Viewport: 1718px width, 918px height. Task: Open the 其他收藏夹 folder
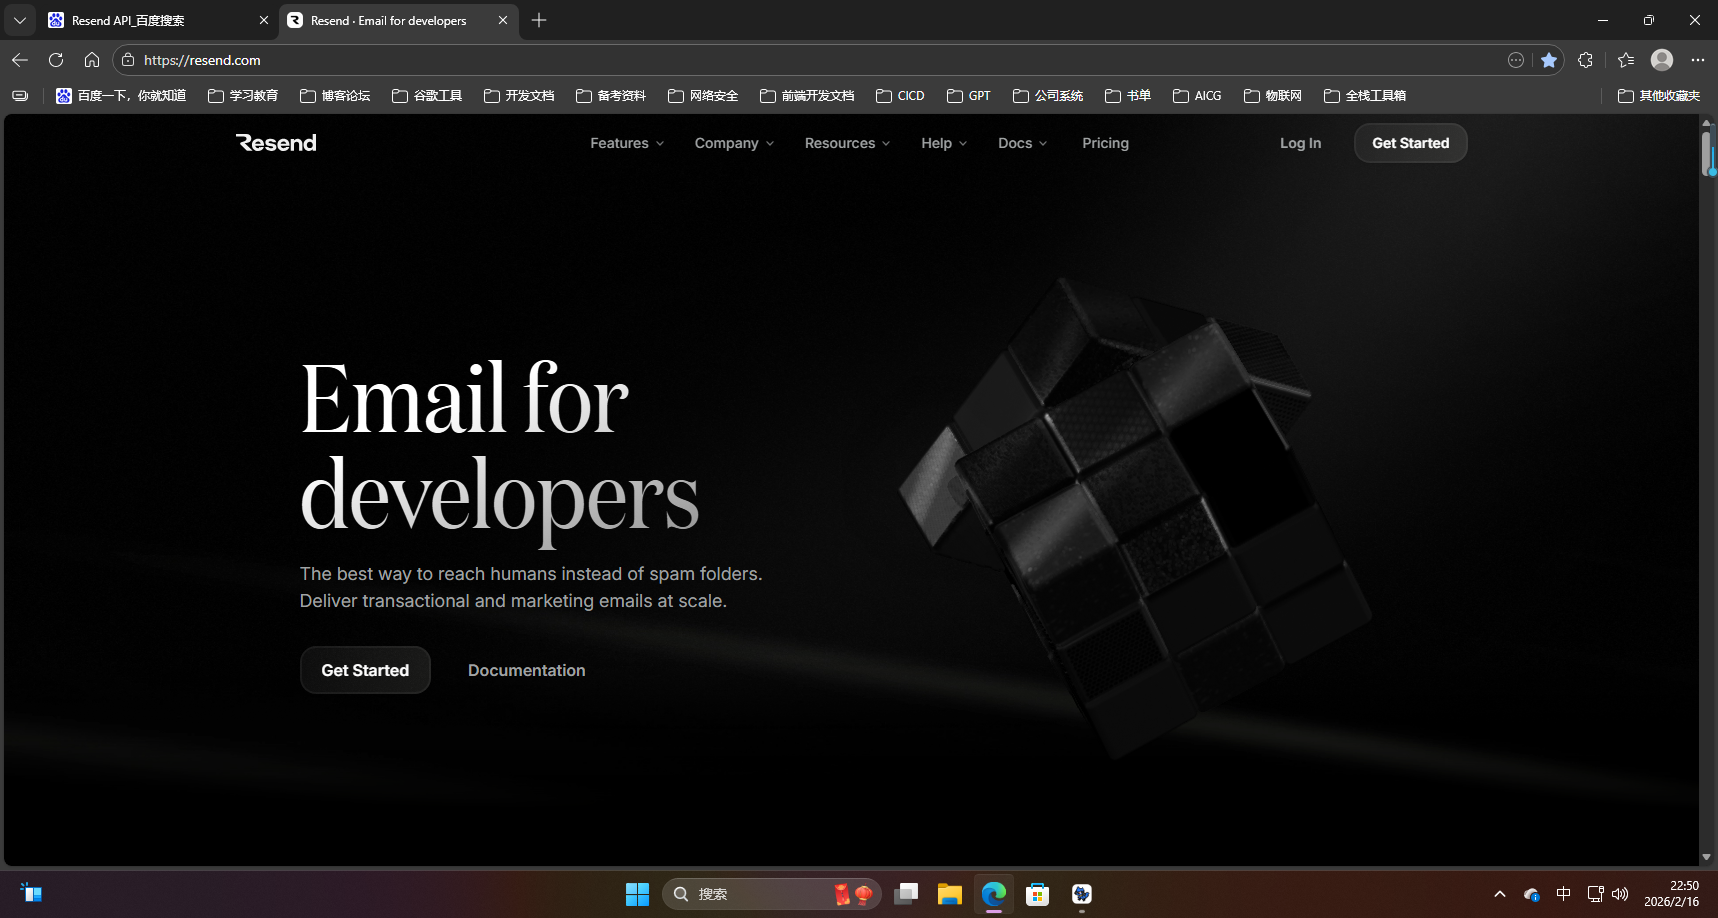pos(1659,96)
